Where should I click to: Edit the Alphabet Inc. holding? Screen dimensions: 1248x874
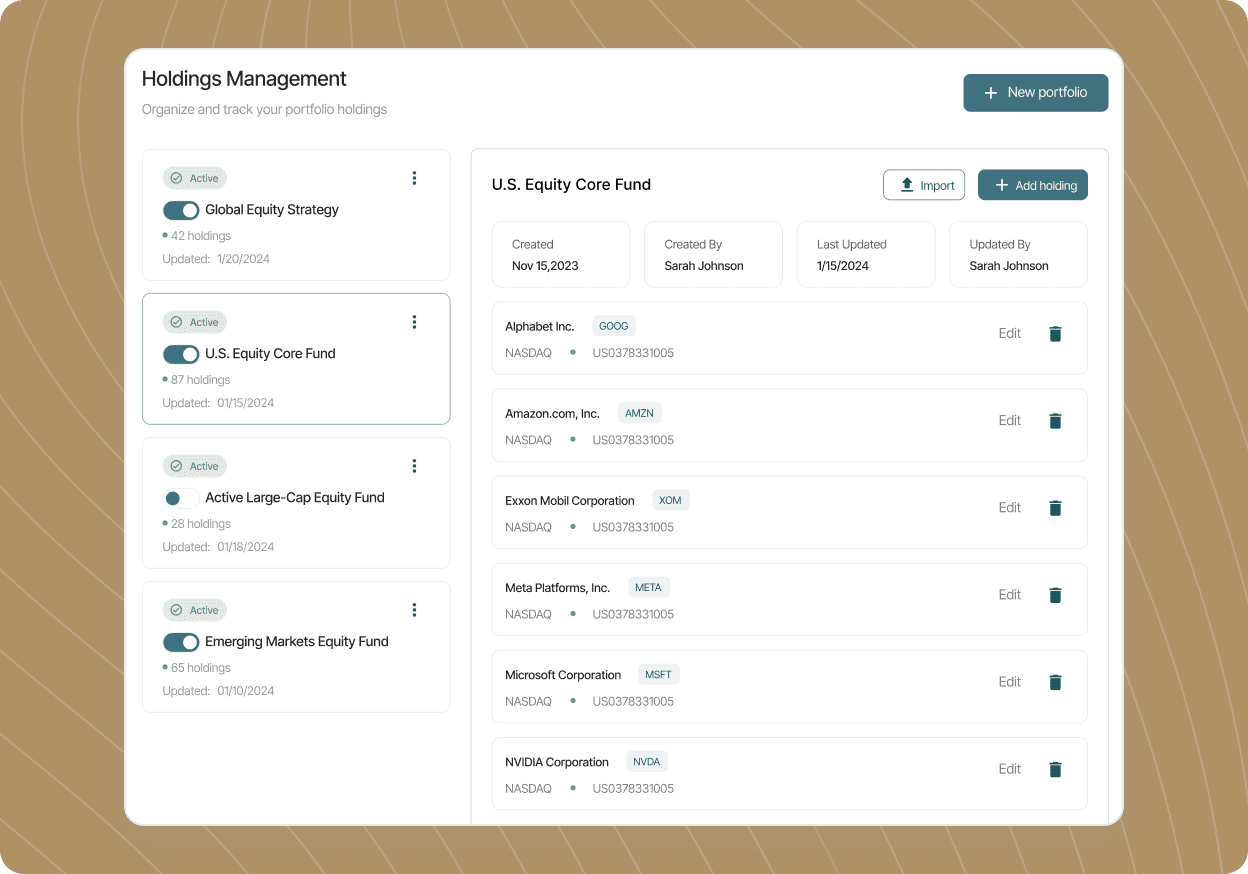1010,334
